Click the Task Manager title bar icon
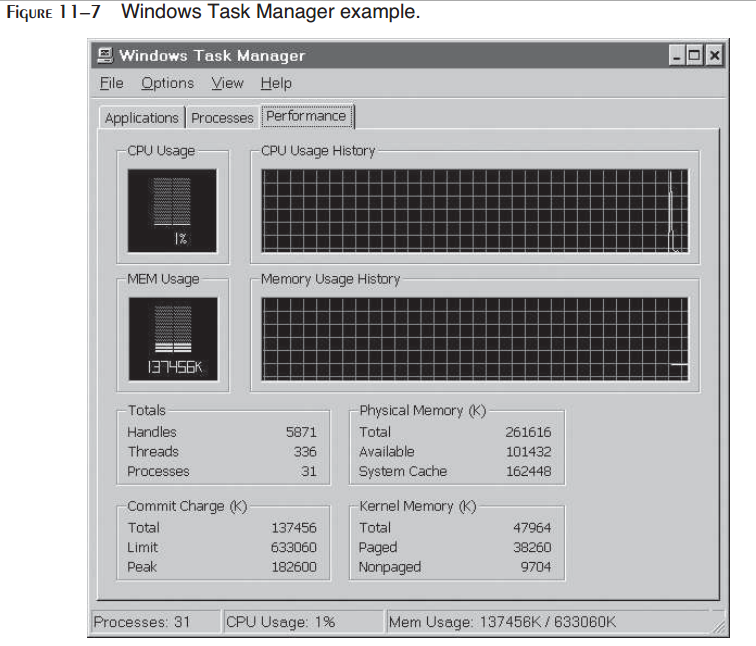Screen dimensions: 756x646 point(105,55)
